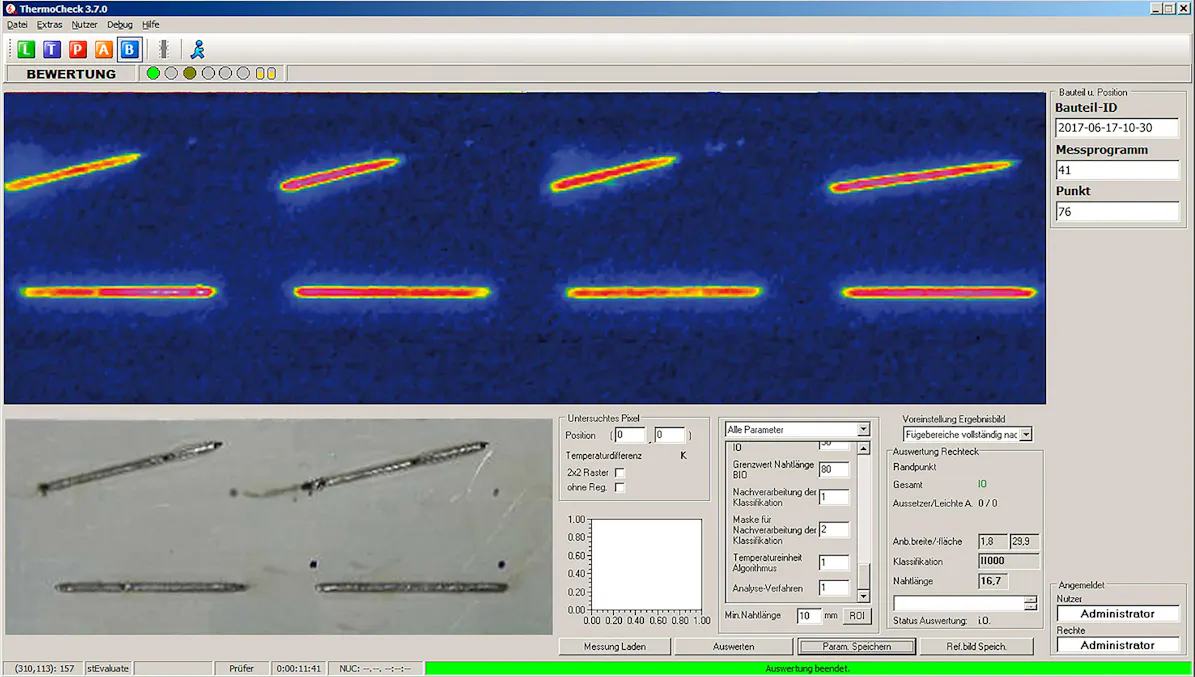This screenshot has height=677, width=1195.
Task: Click the Min.Nahtlänge input field
Action: [x=810, y=616]
